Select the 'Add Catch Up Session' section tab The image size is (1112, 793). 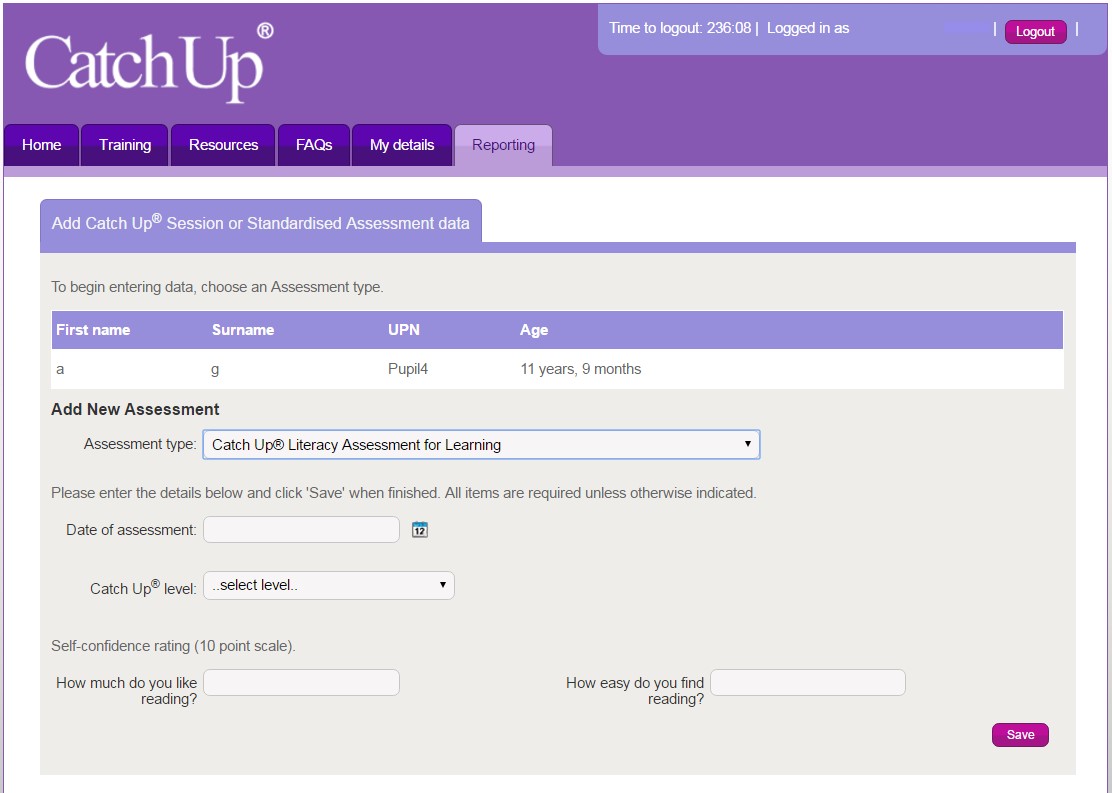(x=261, y=223)
